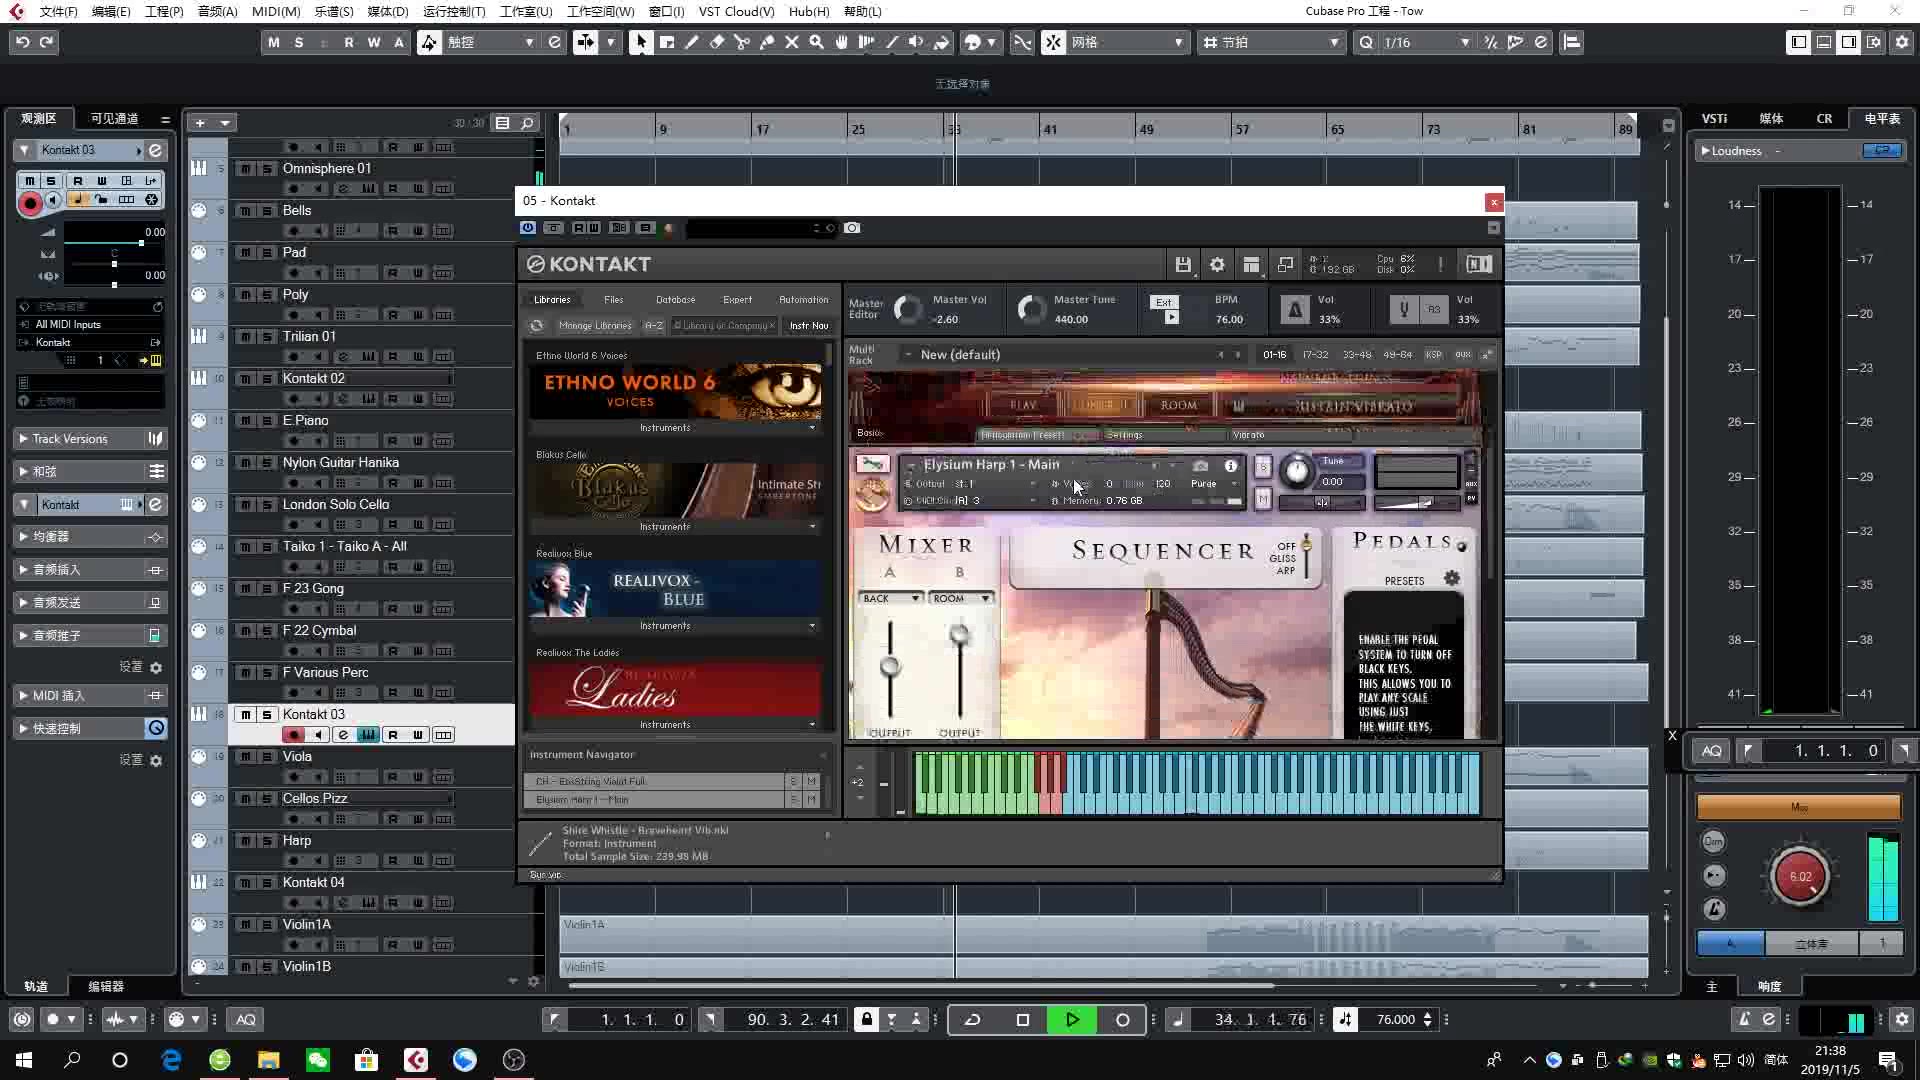
Task: Open Kontakt workspace layout icon
Action: [1251, 264]
